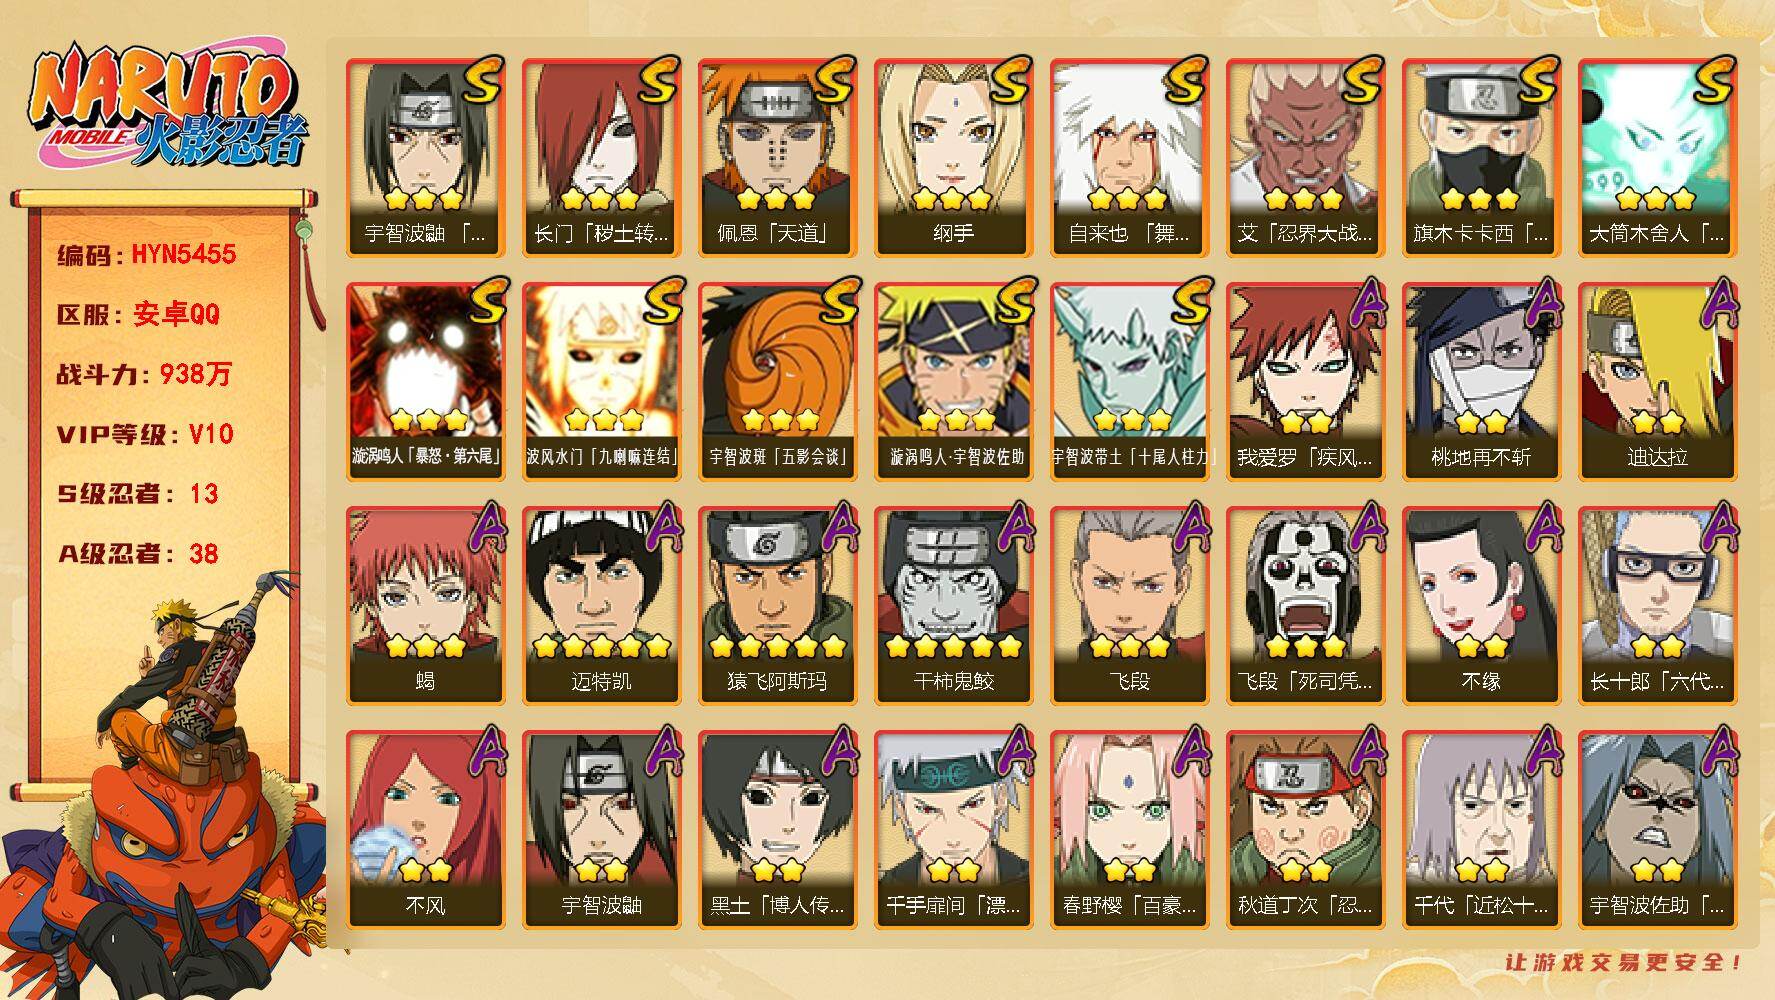This screenshot has height=1000, width=1775.
Task: Click the 佩恩「天道」 character portrait
Action: (x=777, y=157)
